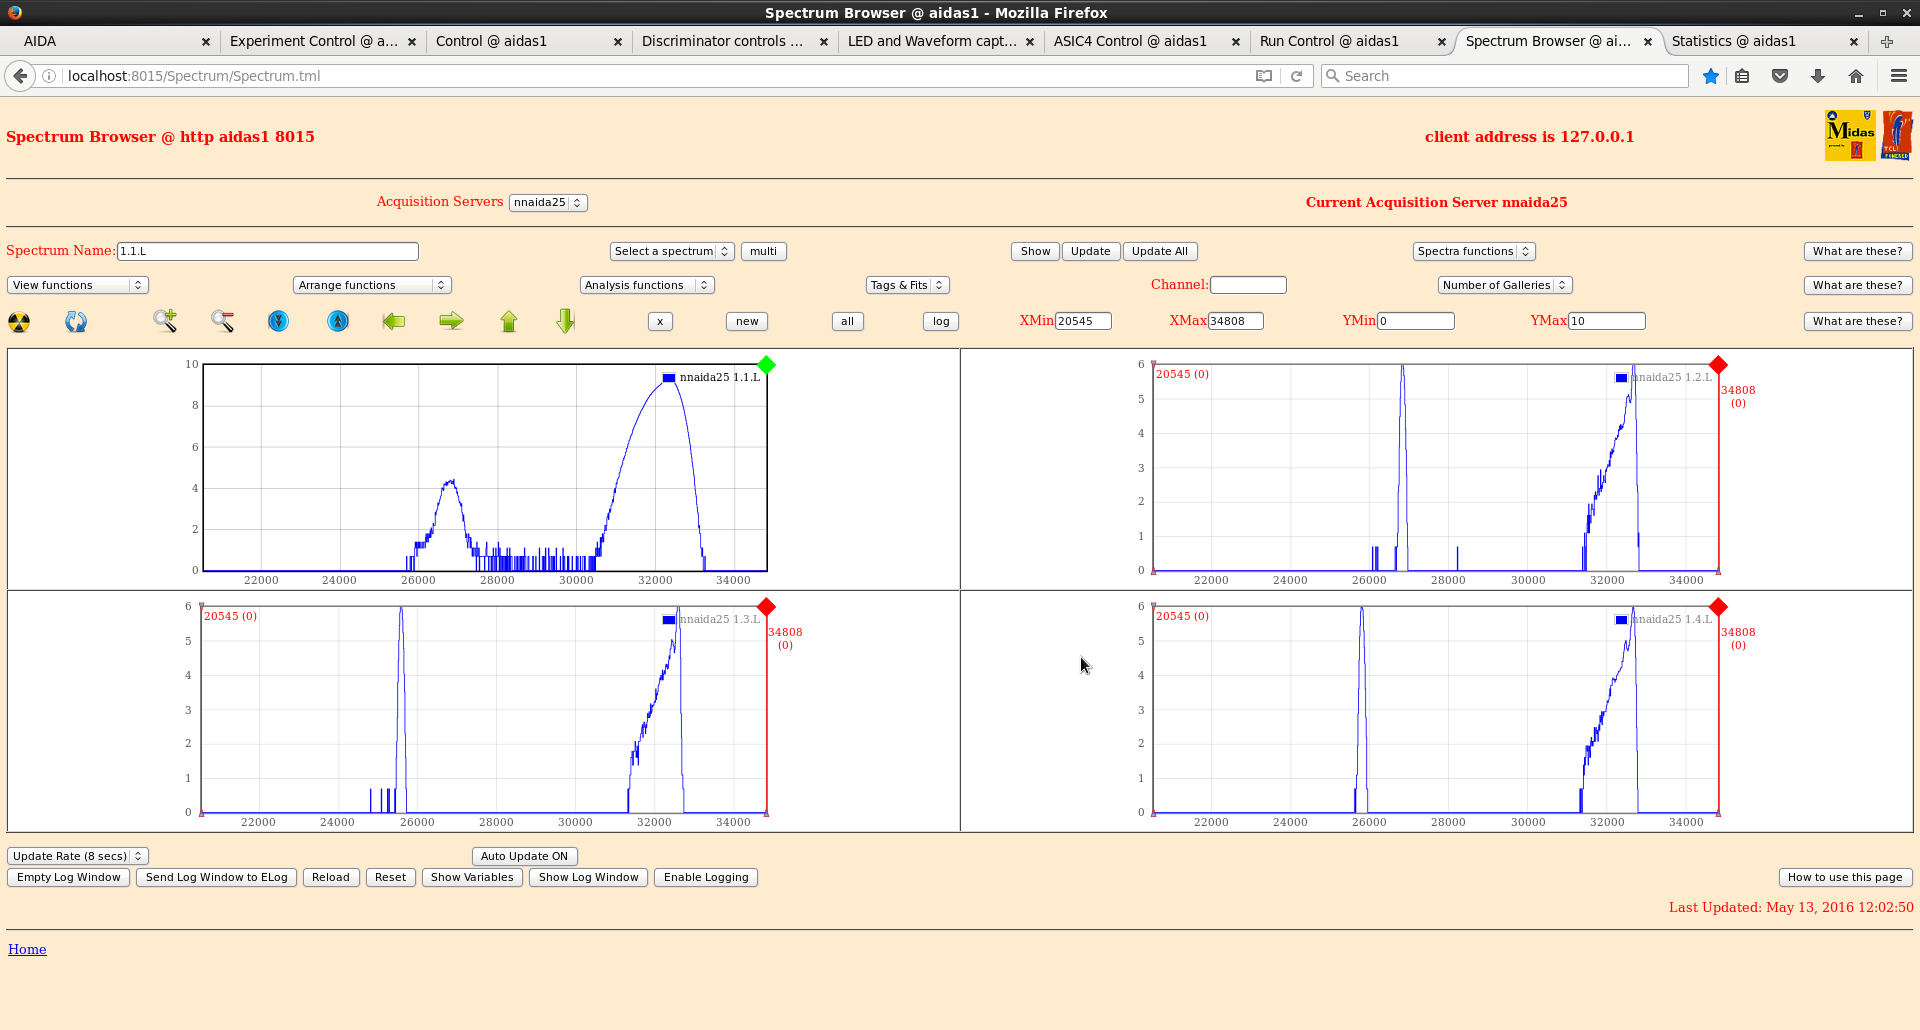The height and width of the screenshot is (1030, 1920).
Task: Toggle log scale button
Action: click(x=941, y=321)
